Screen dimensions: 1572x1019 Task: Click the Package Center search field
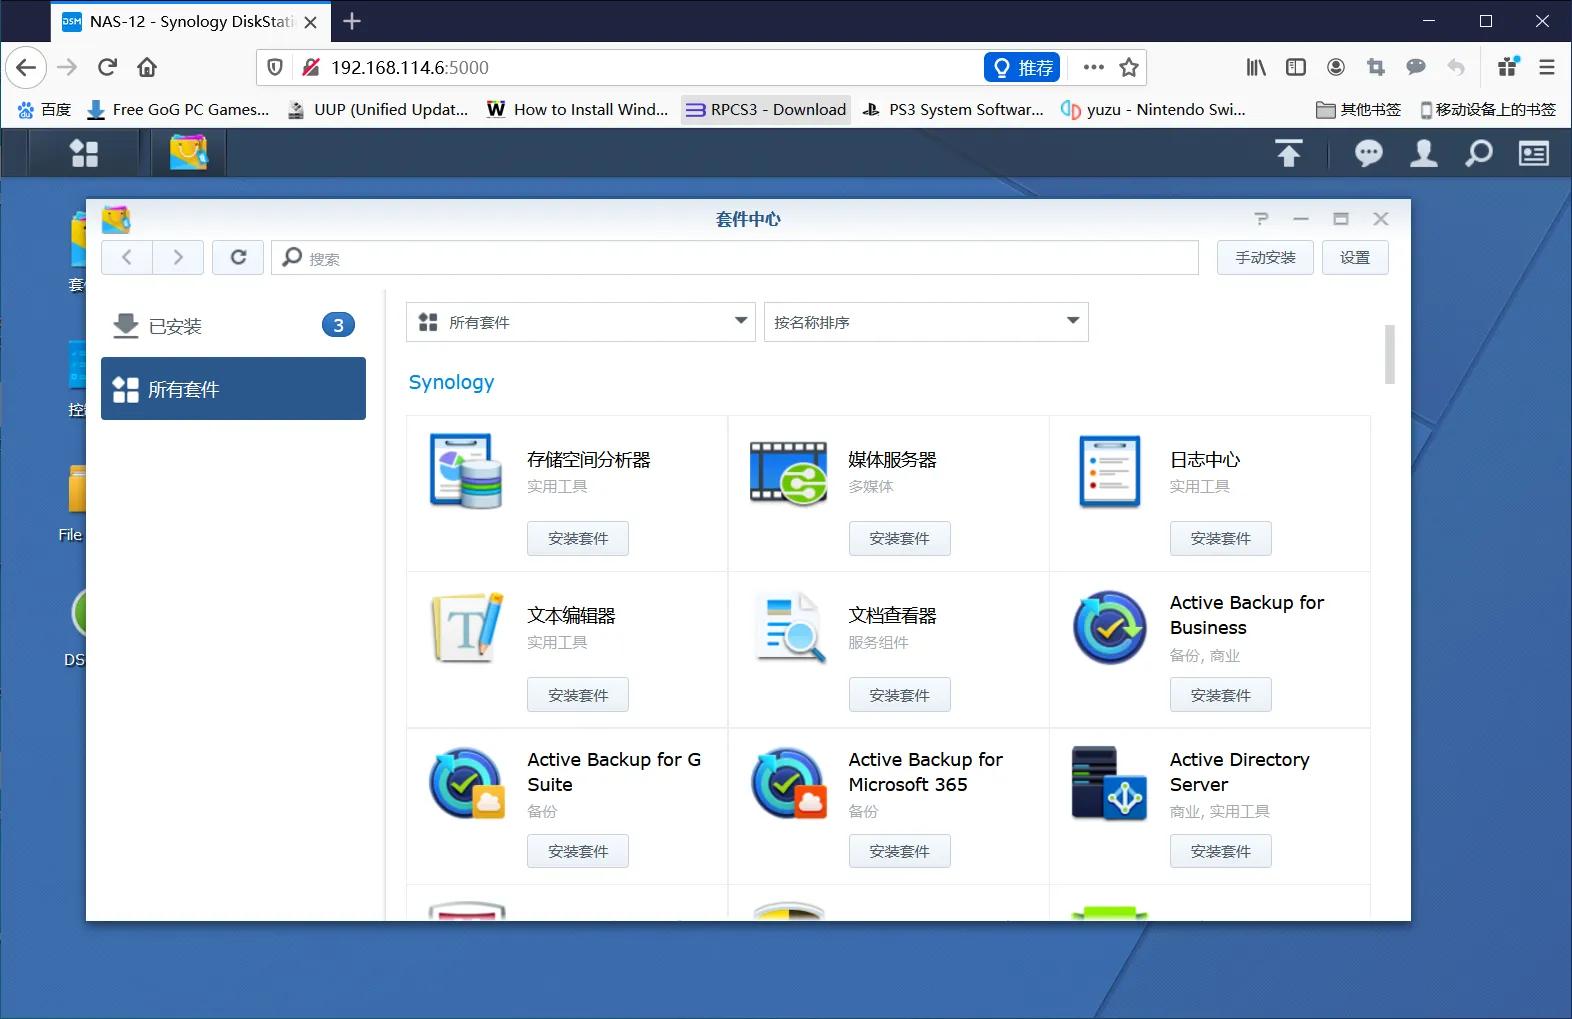click(x=735, y=257)
